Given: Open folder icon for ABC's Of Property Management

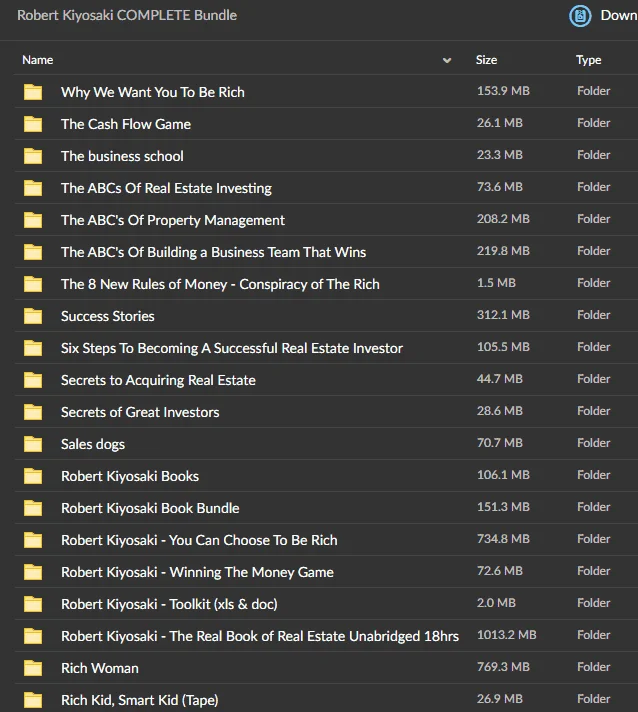Looking at the screenshot, I should tap(33, 220).
